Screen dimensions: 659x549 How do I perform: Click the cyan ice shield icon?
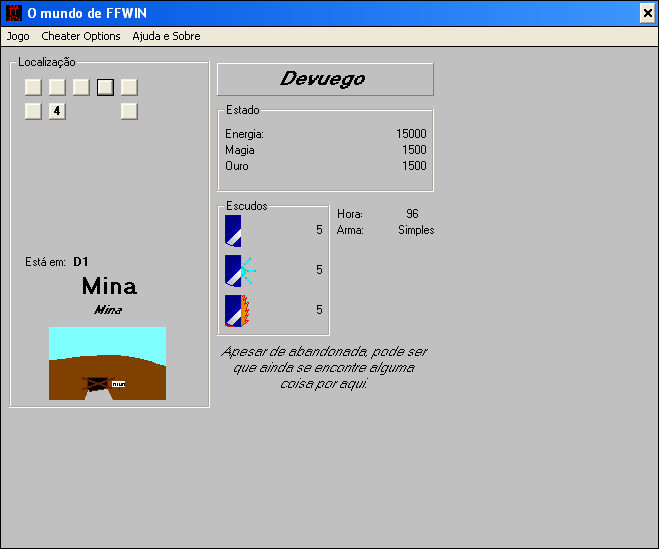[x=240, y=271]
